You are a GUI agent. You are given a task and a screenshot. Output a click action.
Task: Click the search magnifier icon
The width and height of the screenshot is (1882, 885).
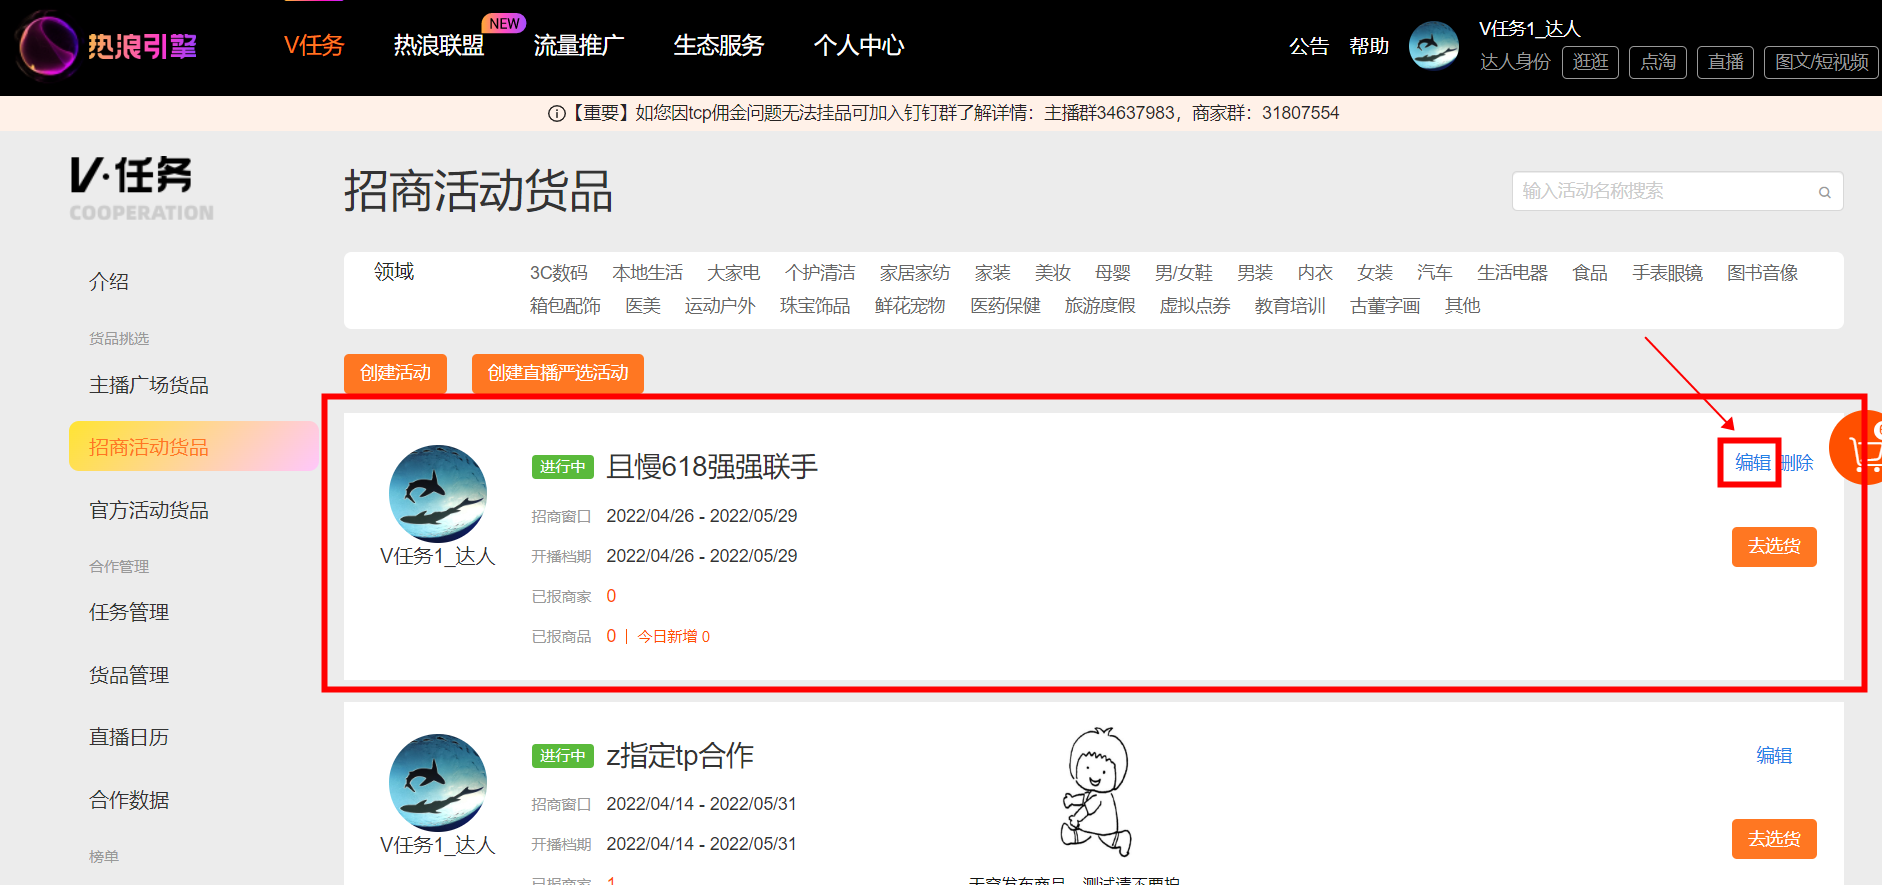coord(1824,192)
